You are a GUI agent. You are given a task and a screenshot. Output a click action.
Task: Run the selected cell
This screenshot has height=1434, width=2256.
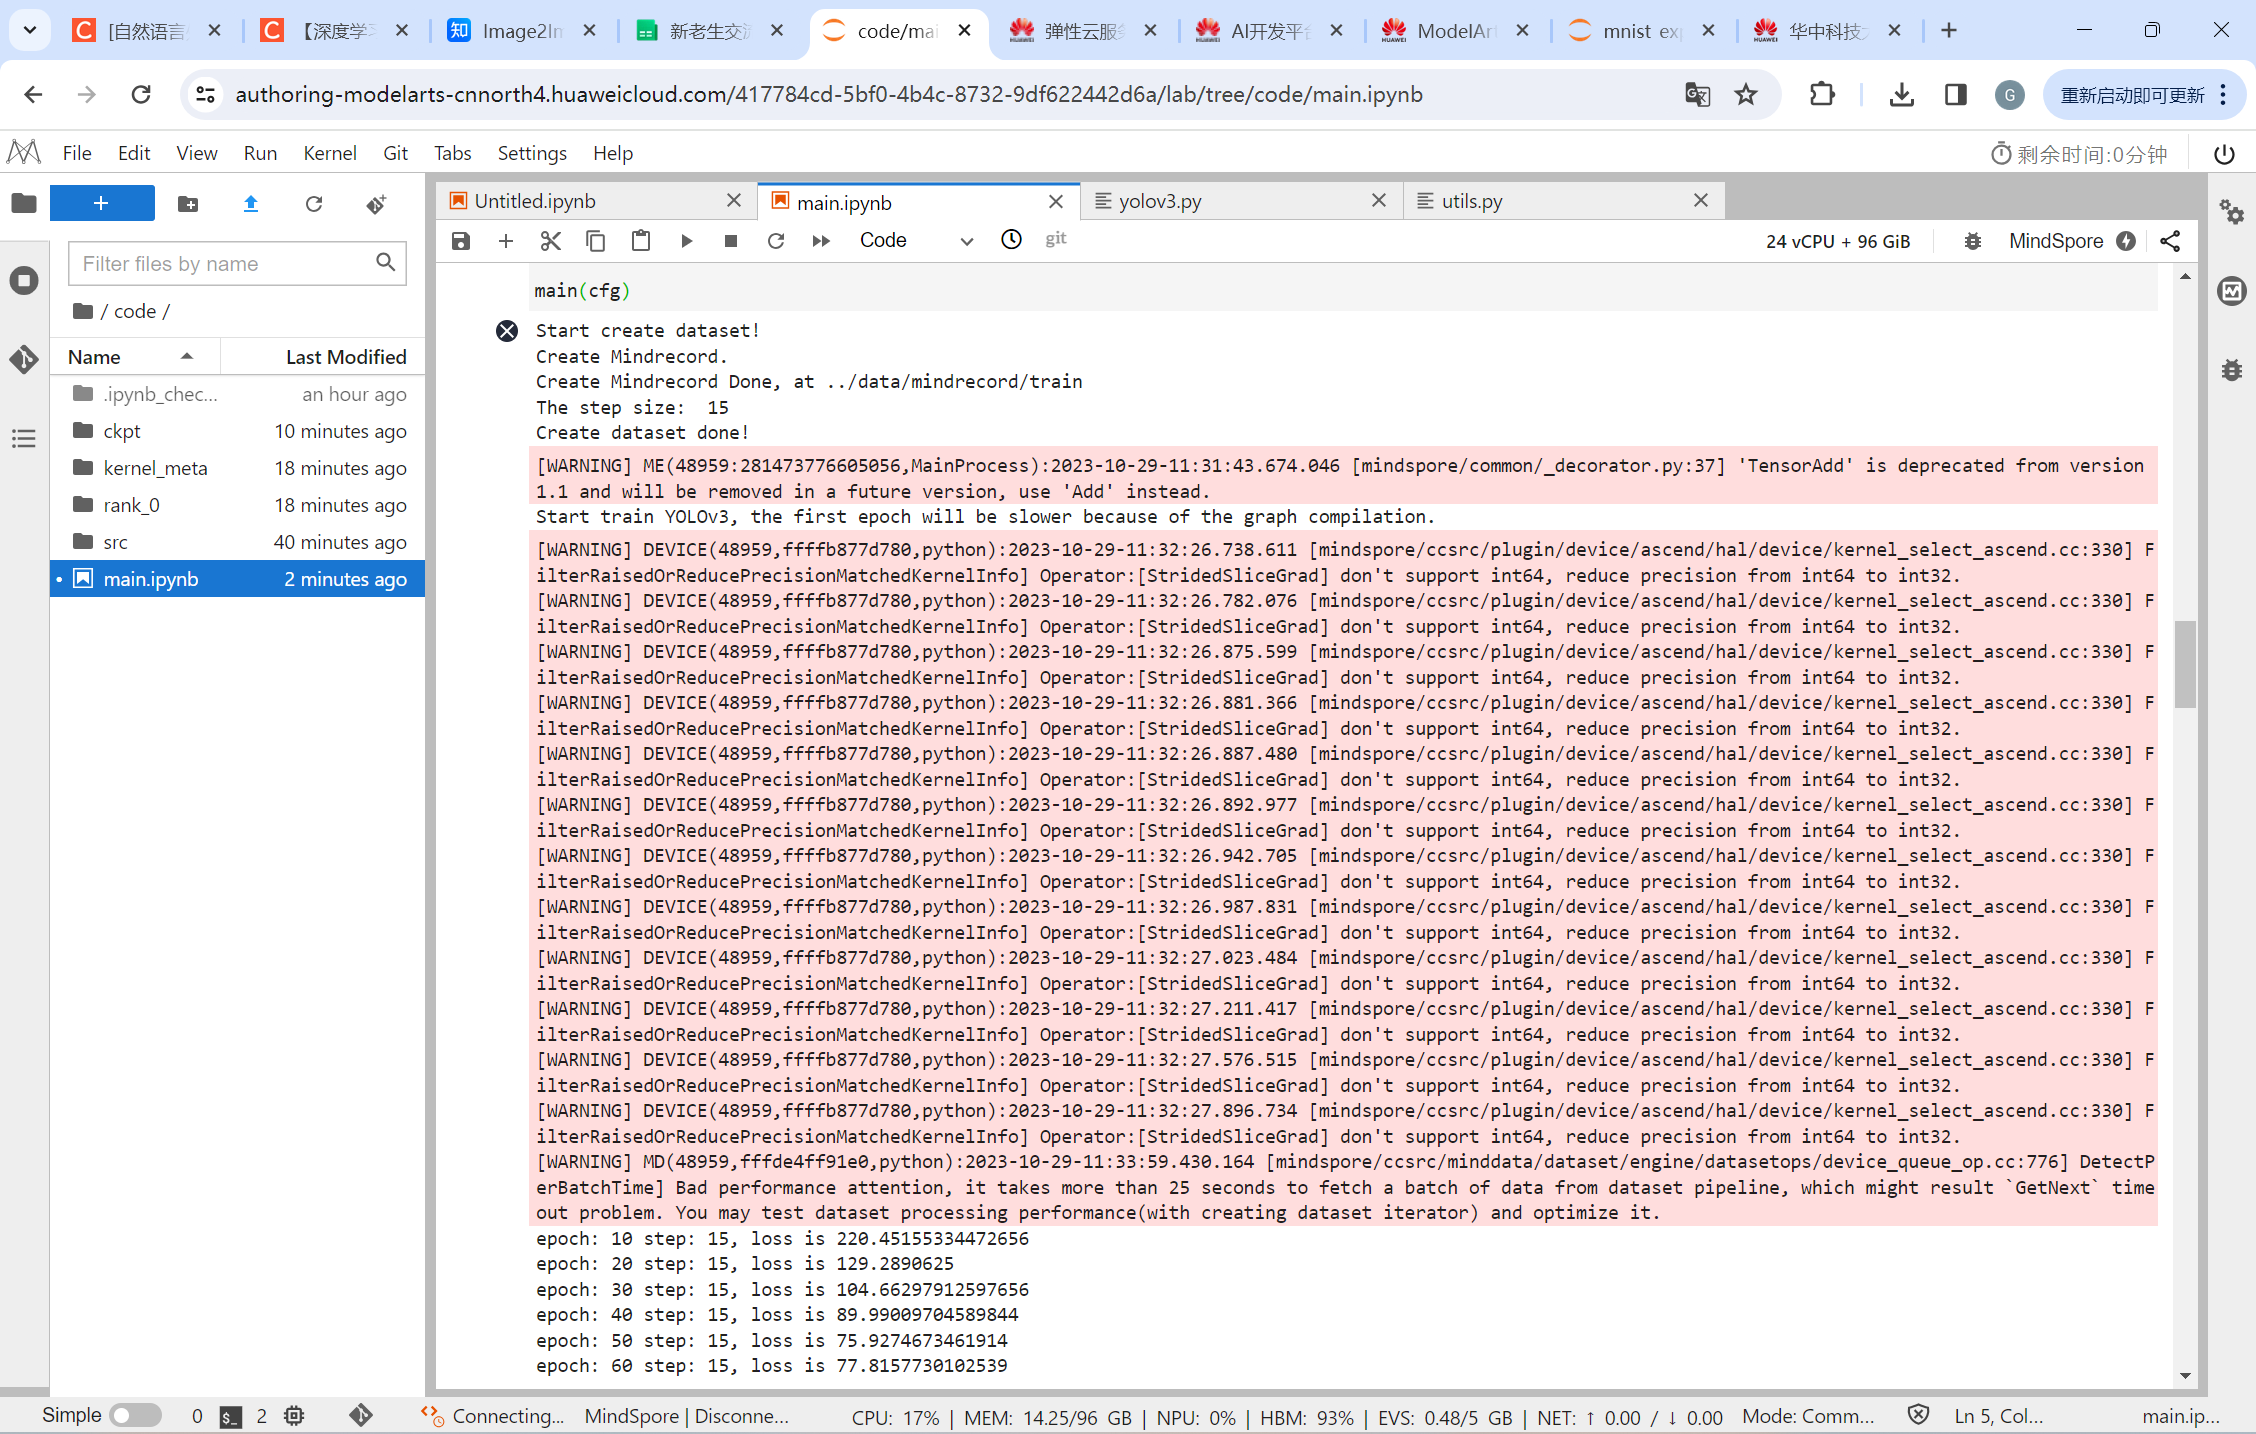pyautogui.click(x=686, y=241)
